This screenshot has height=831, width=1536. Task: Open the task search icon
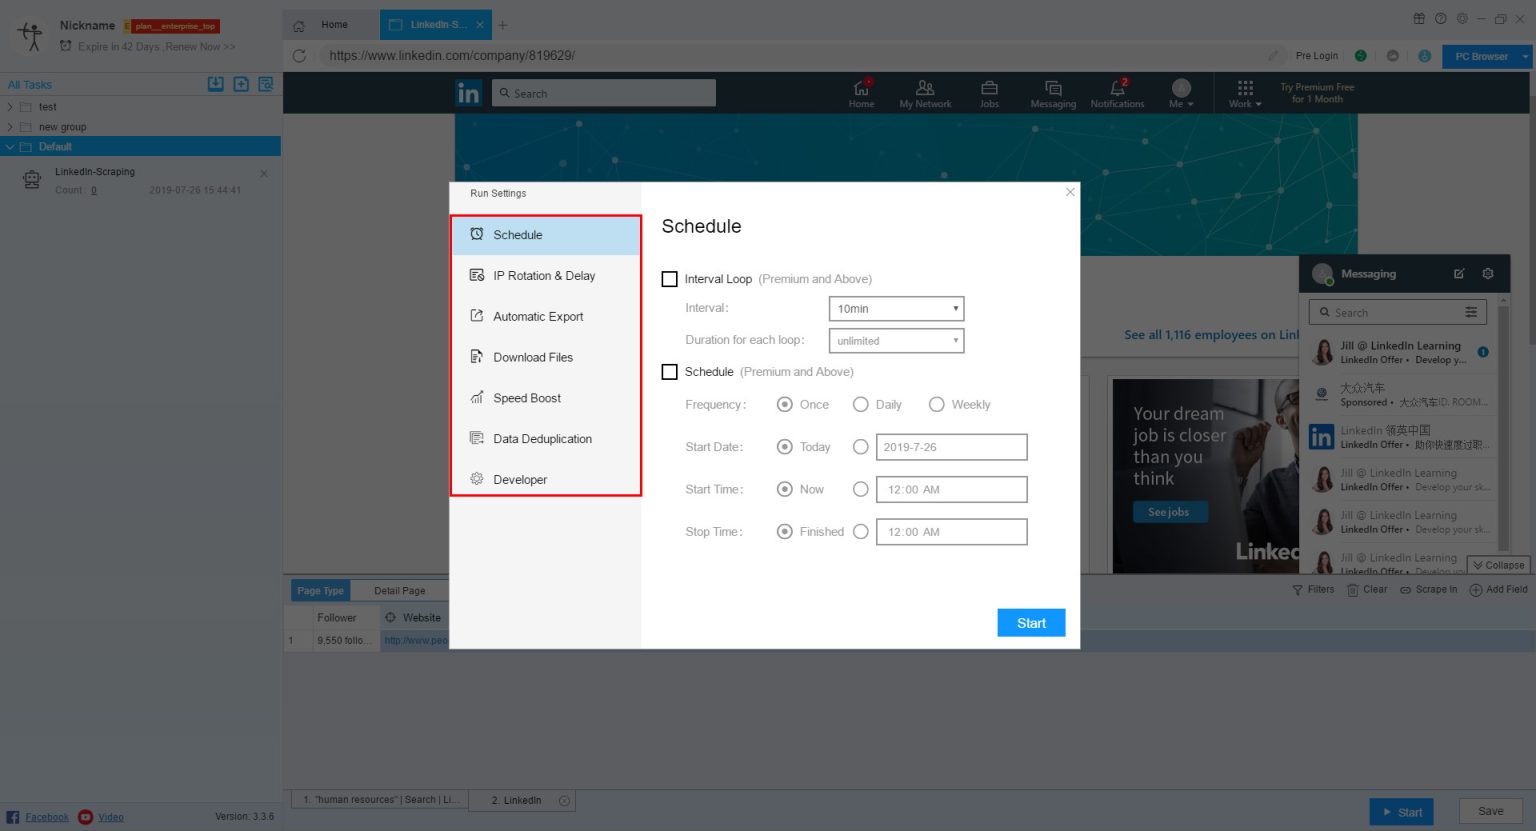265,84
